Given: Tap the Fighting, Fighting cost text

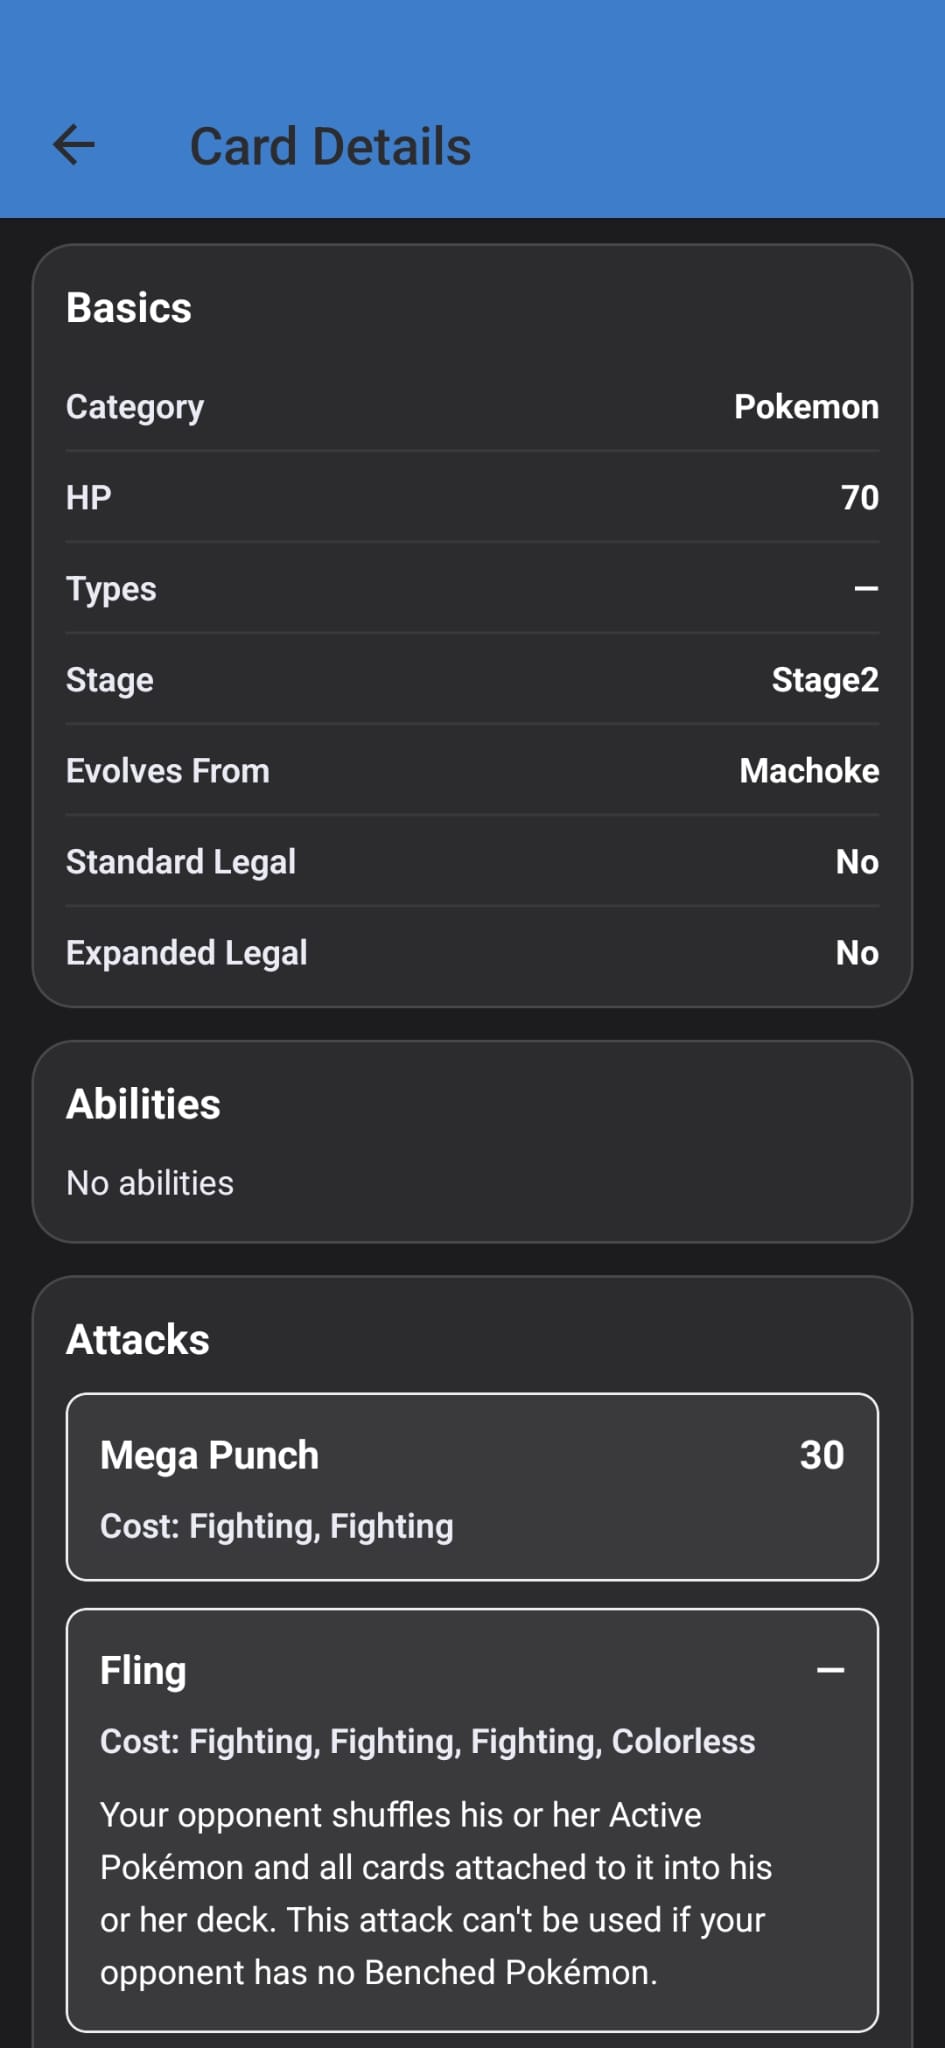Looking at the screenshot, I should (x=276, y=1526).
